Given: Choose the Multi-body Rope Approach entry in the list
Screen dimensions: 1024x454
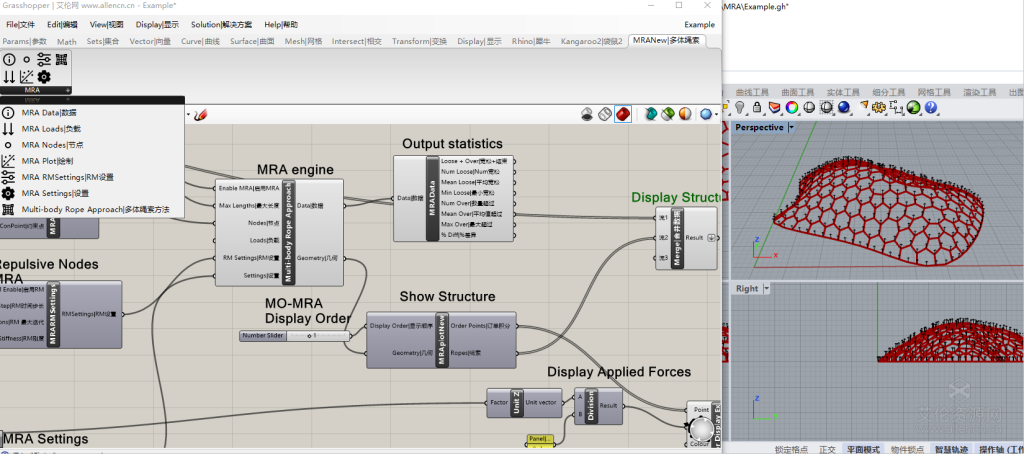Looking at the screenshot, I should click(x=92, y=210).
